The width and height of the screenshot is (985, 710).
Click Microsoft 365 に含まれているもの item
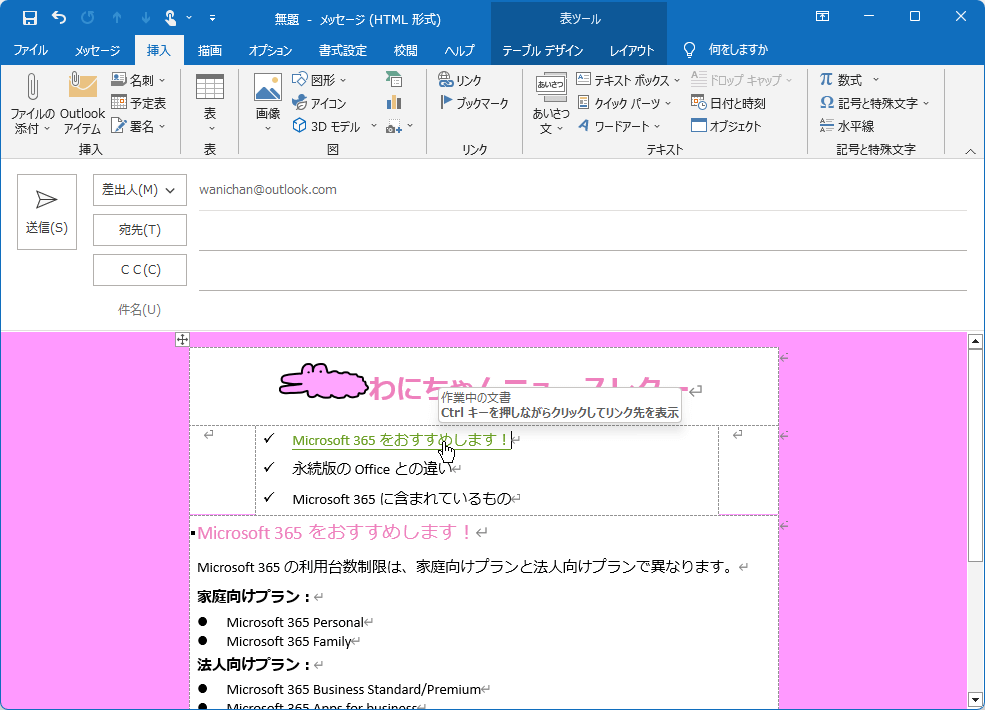[x=401, y=499]
